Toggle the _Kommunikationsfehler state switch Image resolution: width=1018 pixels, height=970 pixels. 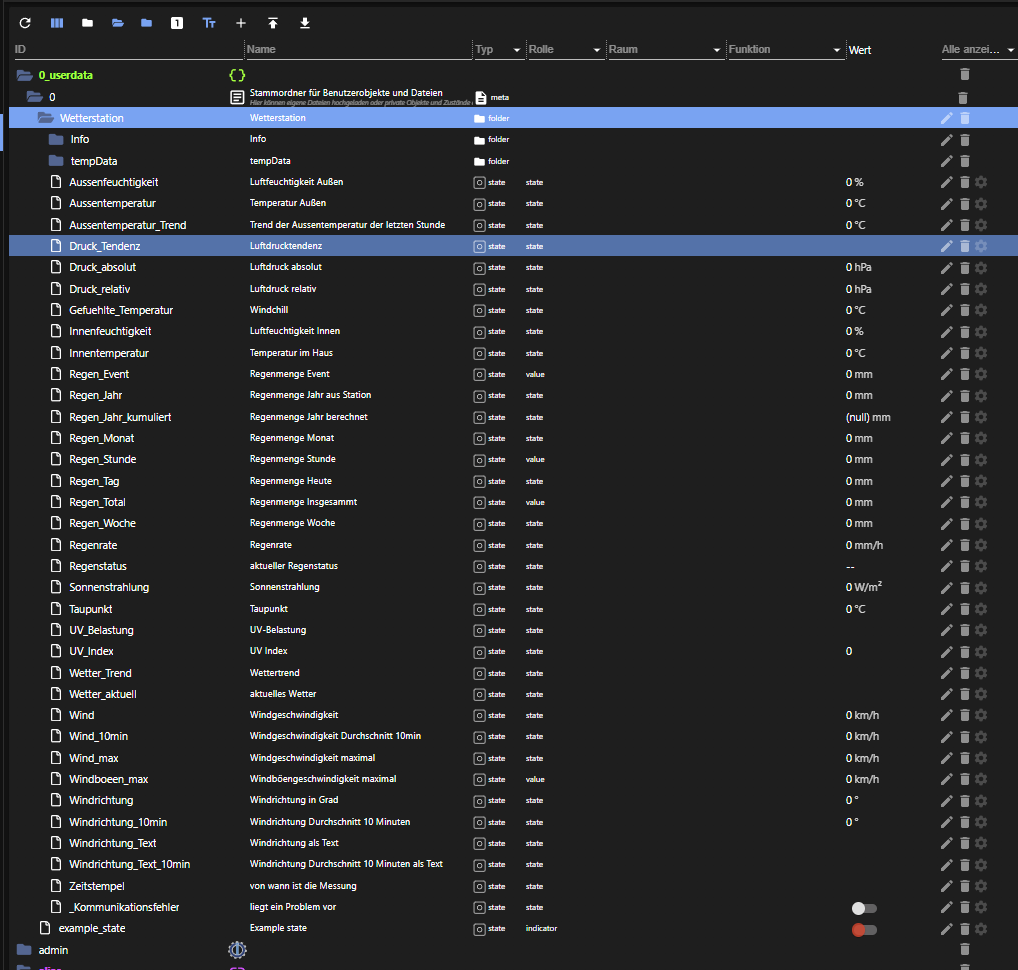click(863, 908)
